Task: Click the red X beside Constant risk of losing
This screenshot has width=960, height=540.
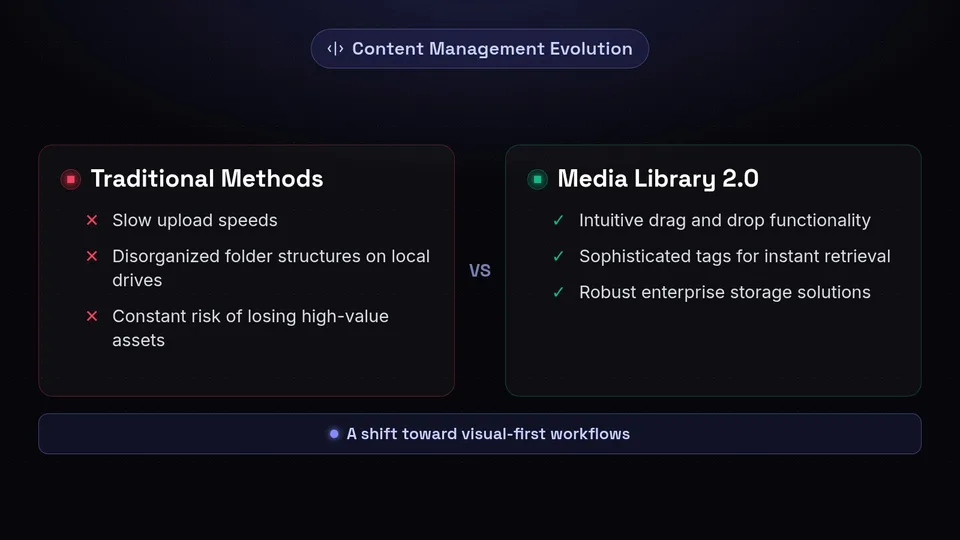Action: 92,316
